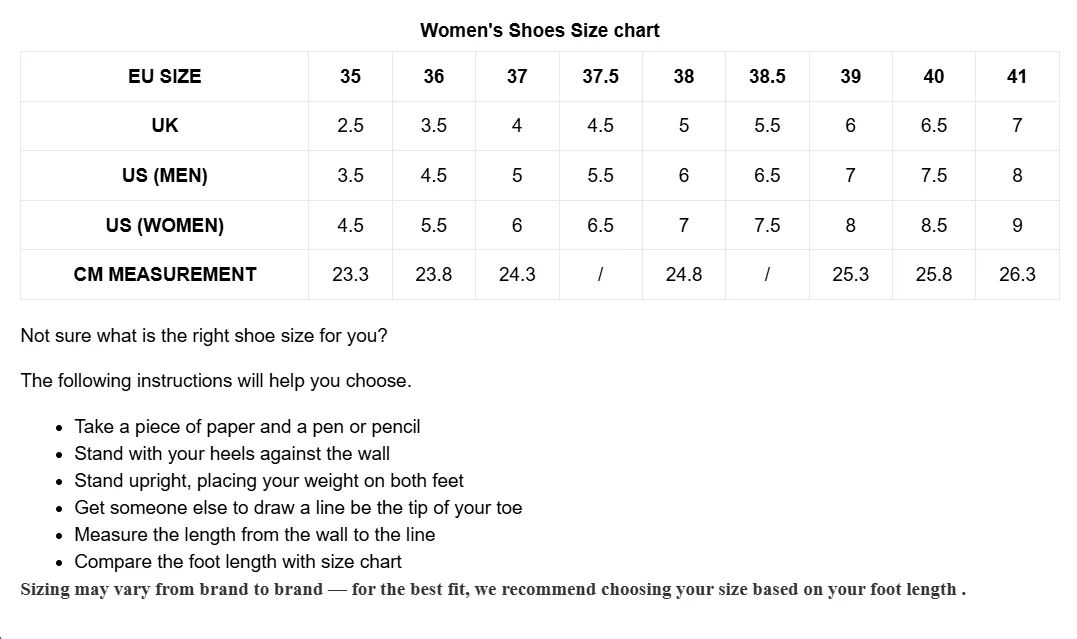Select the CM MEASUREMENT row header
The width and height of the screenshot is (1077, 639).
(164, 274)
